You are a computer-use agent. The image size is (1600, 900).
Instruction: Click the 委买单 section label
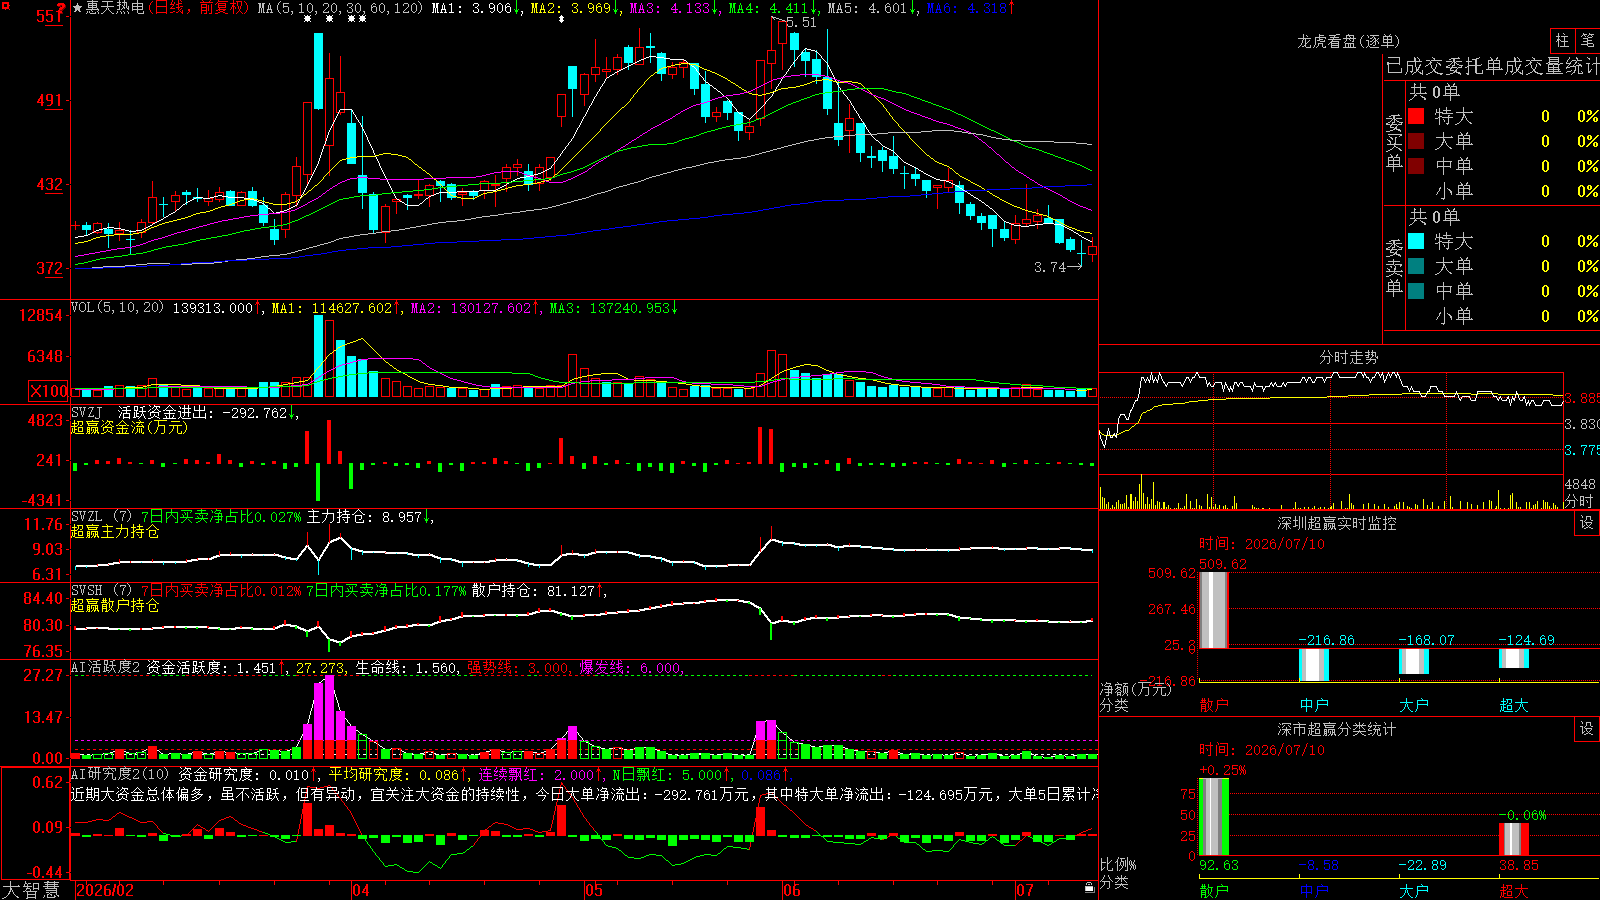click(x=1394, y=142)
